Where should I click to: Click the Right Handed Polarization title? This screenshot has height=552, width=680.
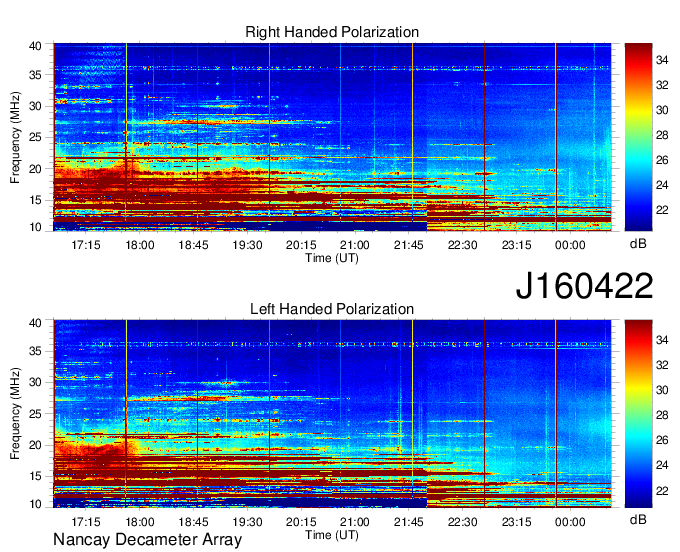pos(332,33)
